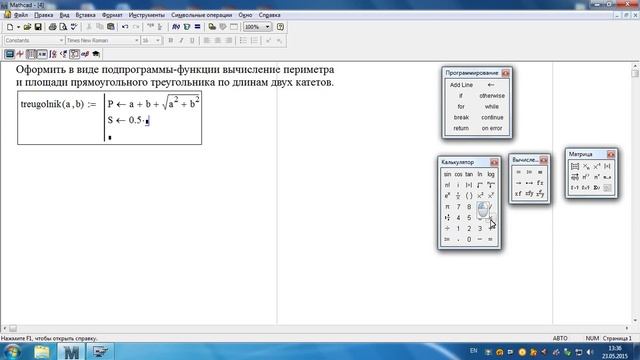640x360 pixels.
Task: Paste from clipboard toolbar icon
Action: [x=111, y=27]
